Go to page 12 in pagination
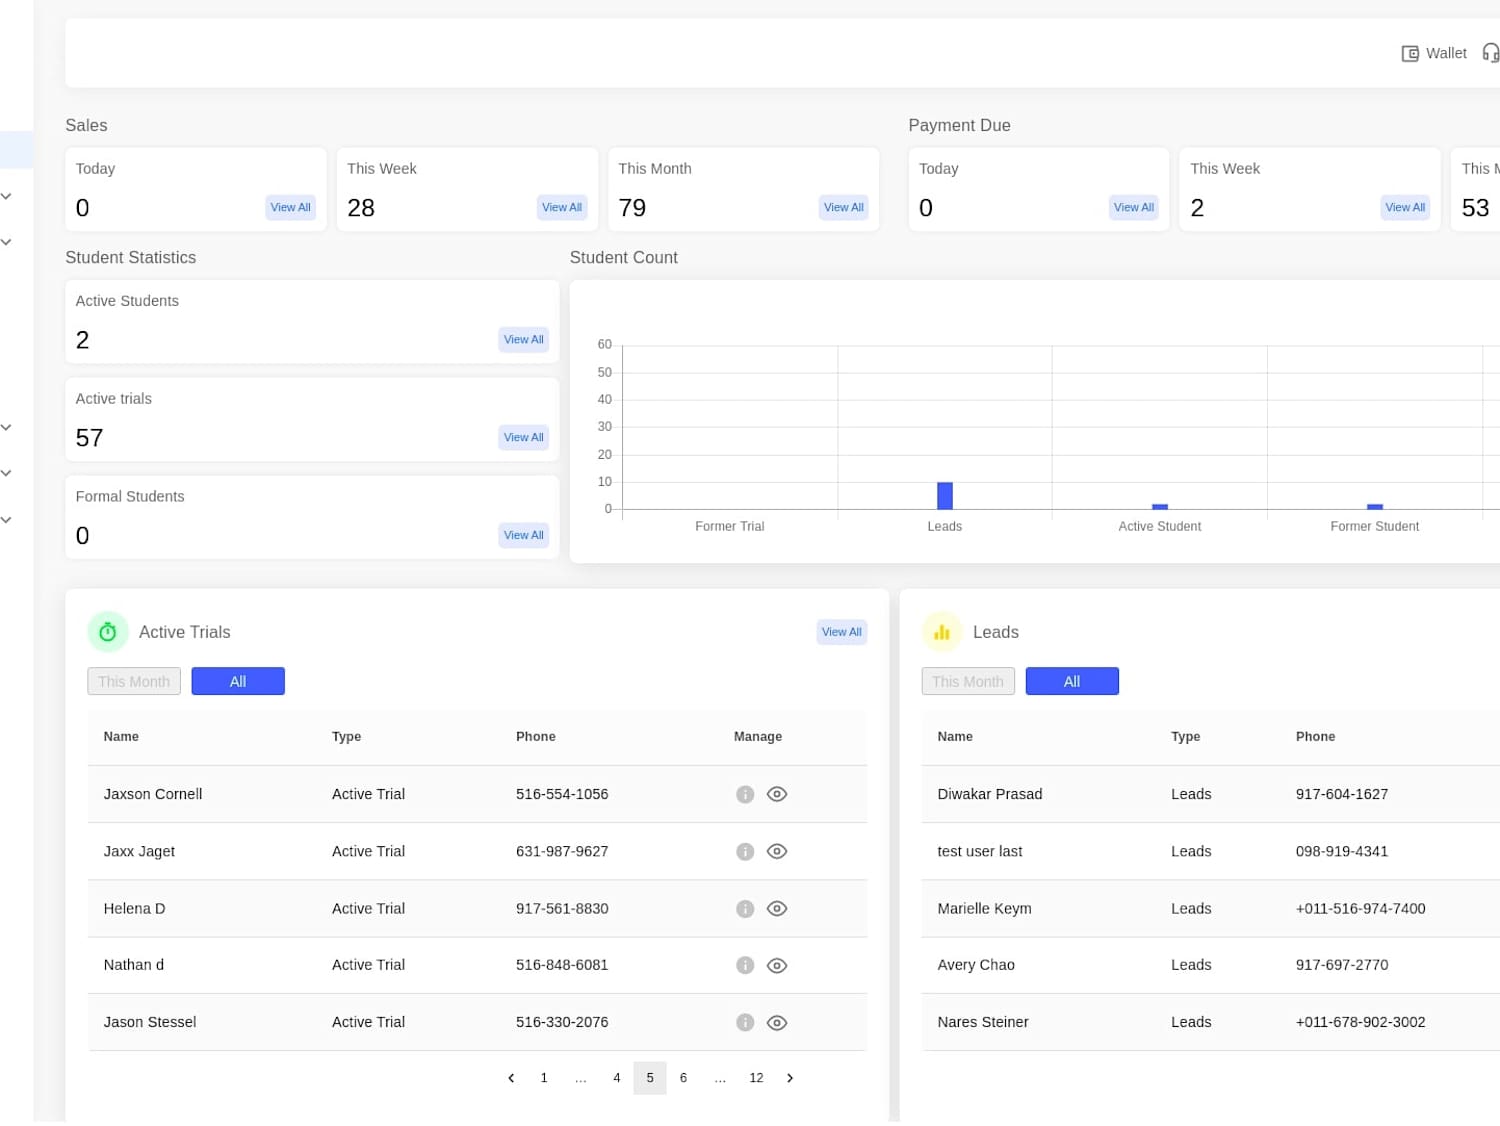Viewport: 1500px width, 1126px height. [756, 1078]
